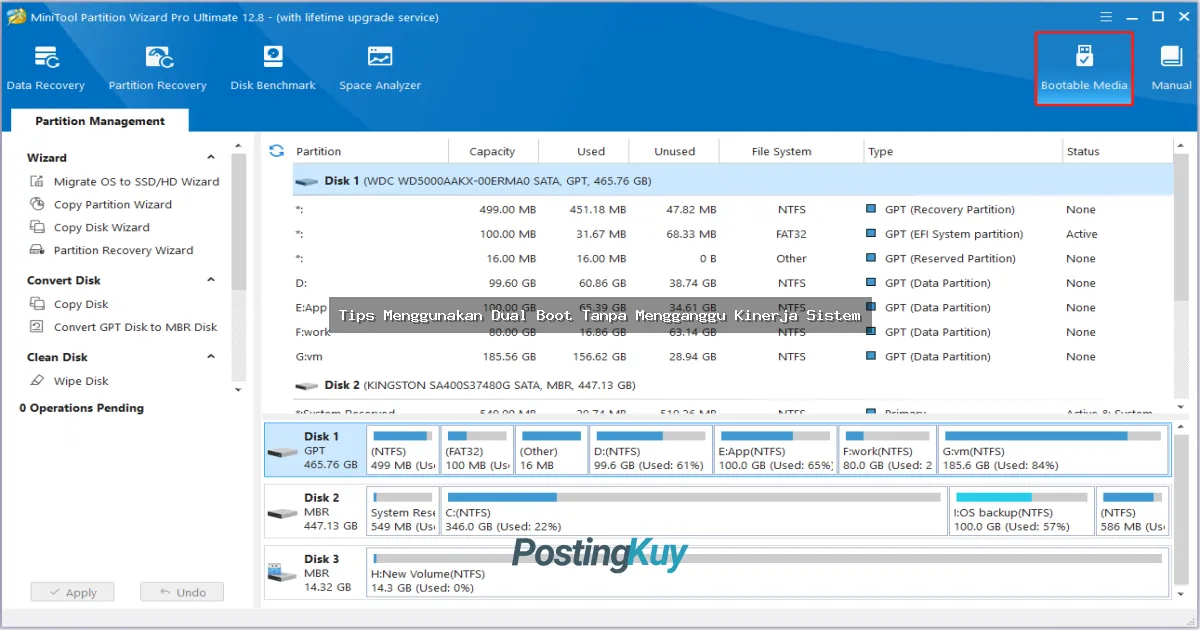
Task: Select D:(NTFS) 99.6 GB block
Action: 651,450
